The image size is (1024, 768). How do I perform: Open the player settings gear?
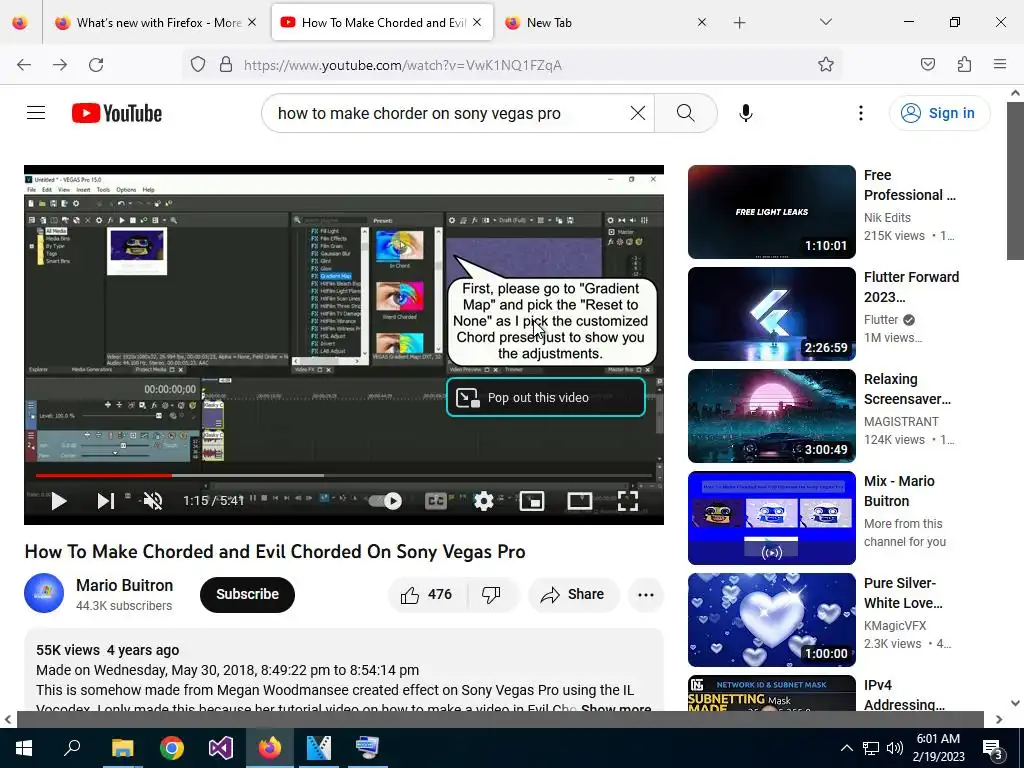[x=484, y=501]
